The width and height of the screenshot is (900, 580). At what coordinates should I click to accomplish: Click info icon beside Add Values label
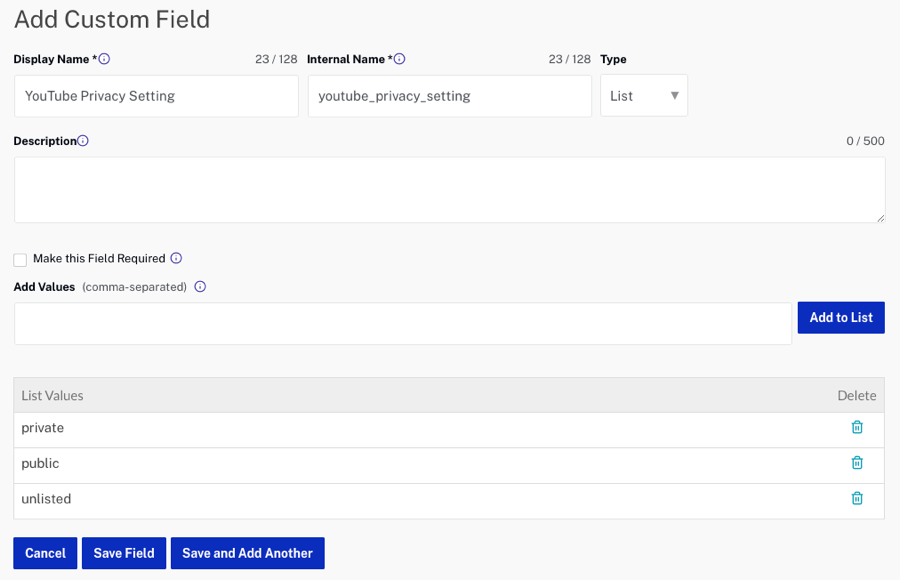[x=200, y=287]
